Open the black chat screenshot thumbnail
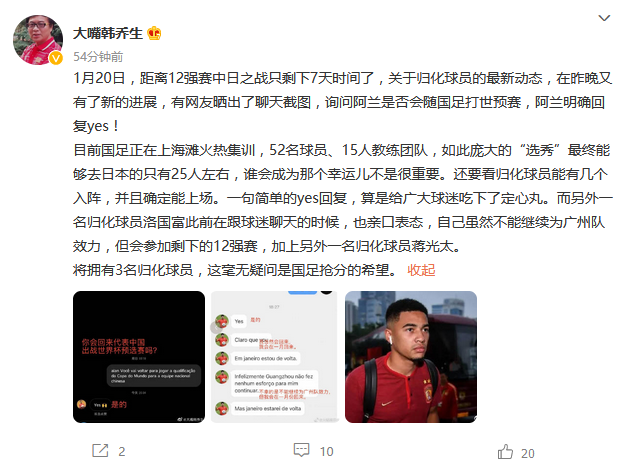 click(x=139, y=357)
